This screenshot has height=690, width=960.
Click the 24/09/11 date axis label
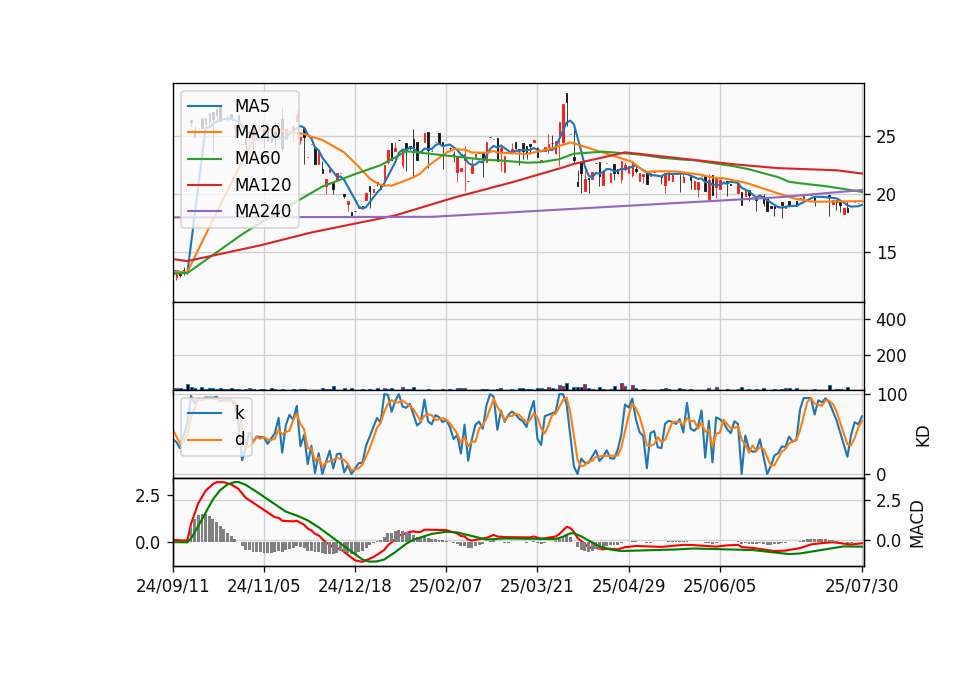click(173, 586)
